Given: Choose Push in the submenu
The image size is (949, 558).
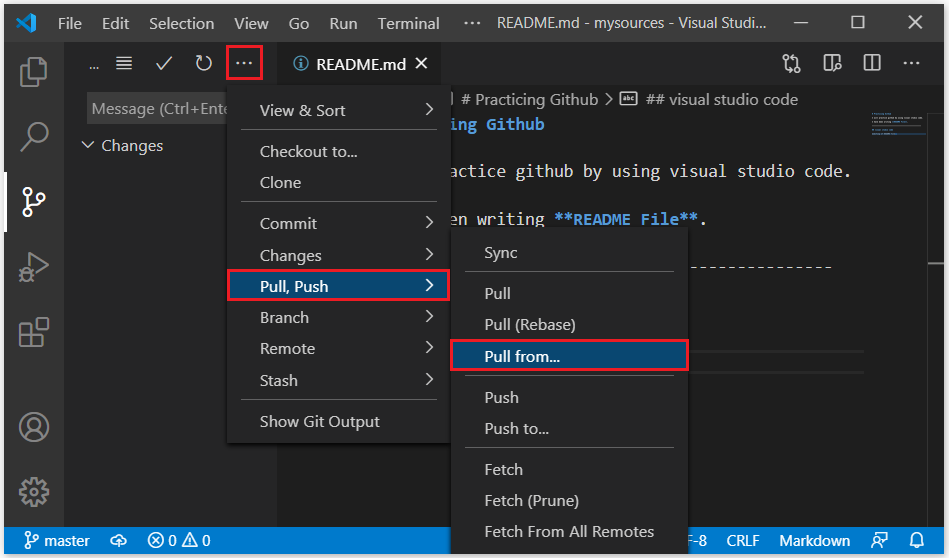Looking at the screenshot, I should point(569,398).
